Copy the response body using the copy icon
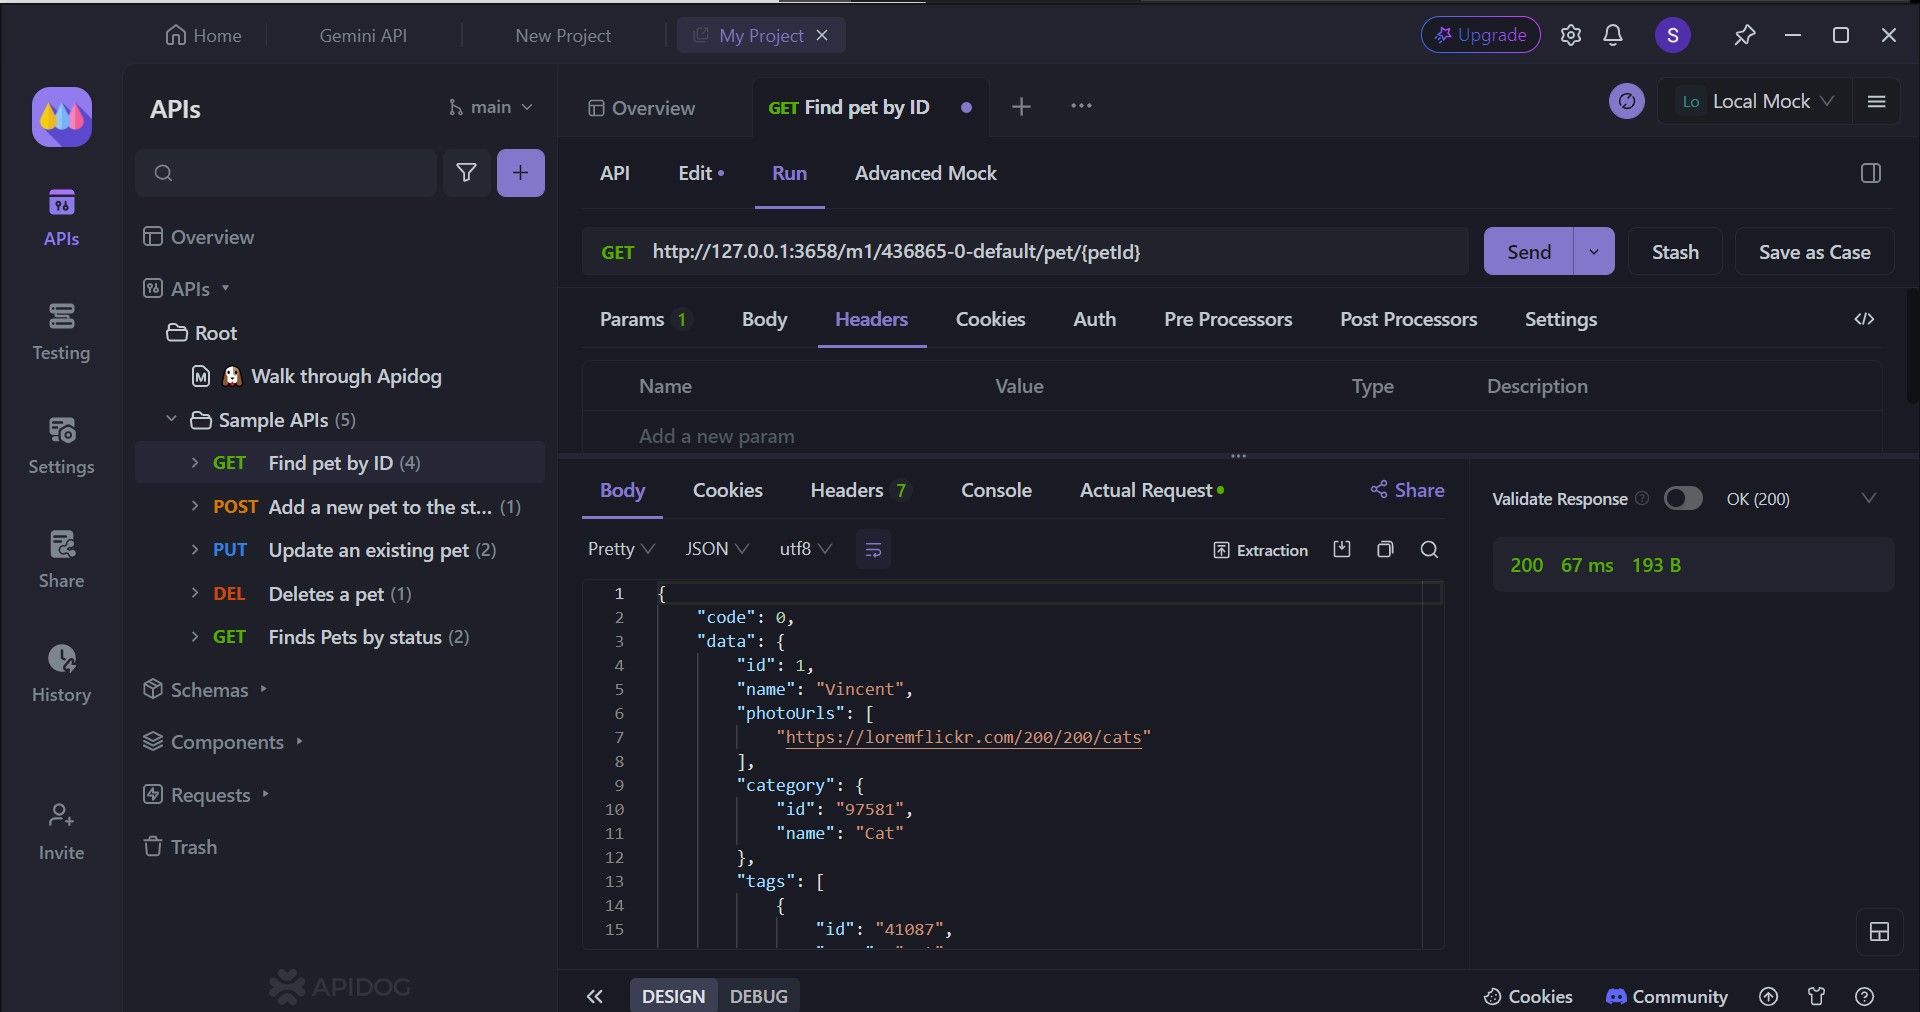This screenshot has width=1920, height=1012. click(1384, 549)
